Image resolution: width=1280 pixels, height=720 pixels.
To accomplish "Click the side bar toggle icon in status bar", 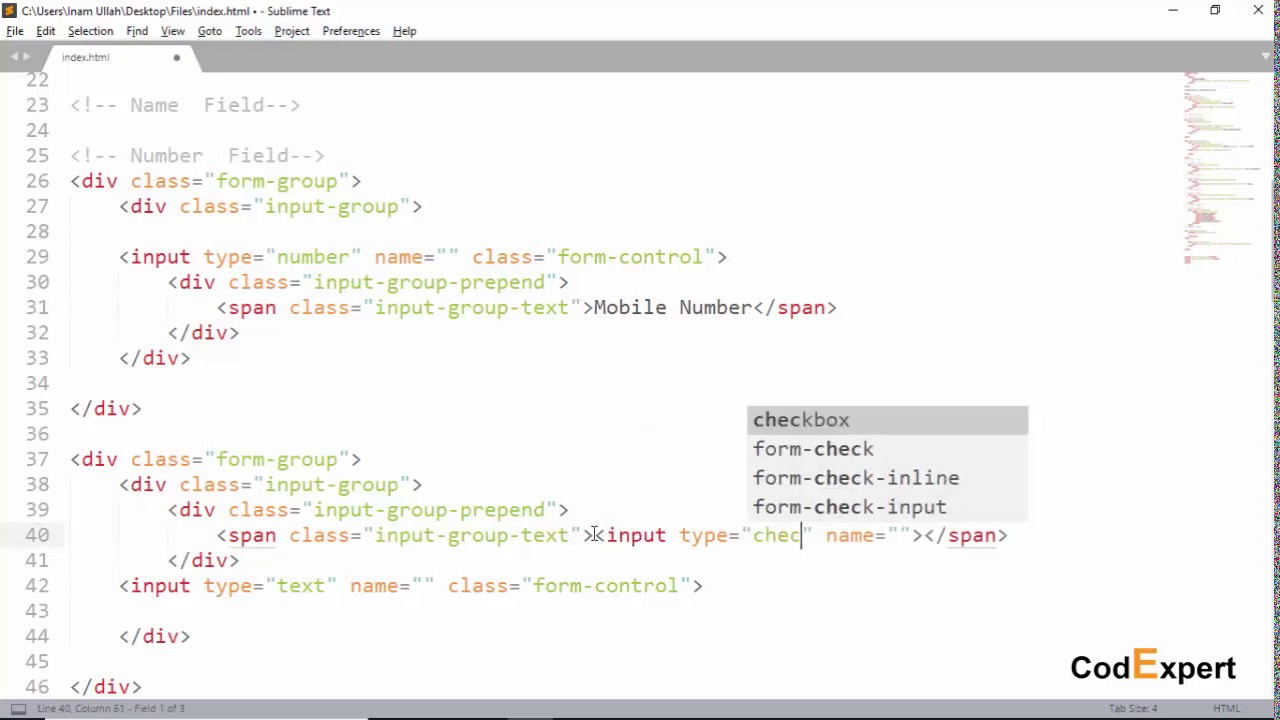I will [16, 708].
